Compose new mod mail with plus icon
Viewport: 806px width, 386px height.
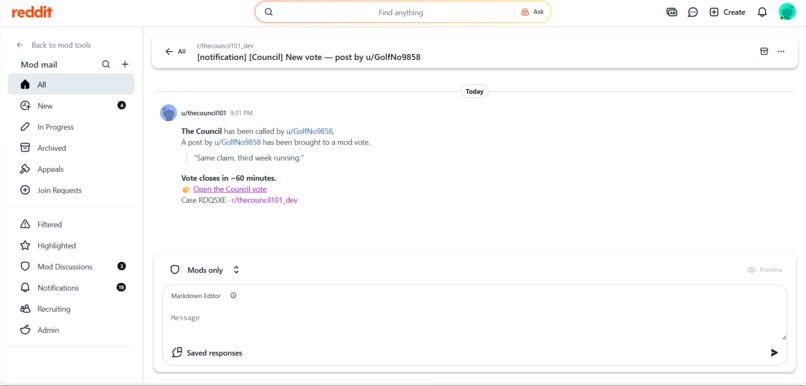(x=125, y=64)
